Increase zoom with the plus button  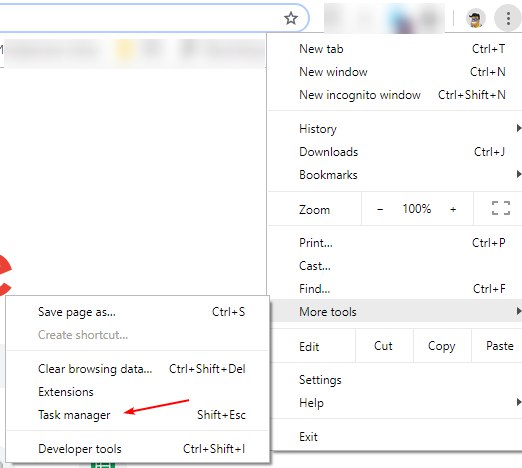point(453,209)
